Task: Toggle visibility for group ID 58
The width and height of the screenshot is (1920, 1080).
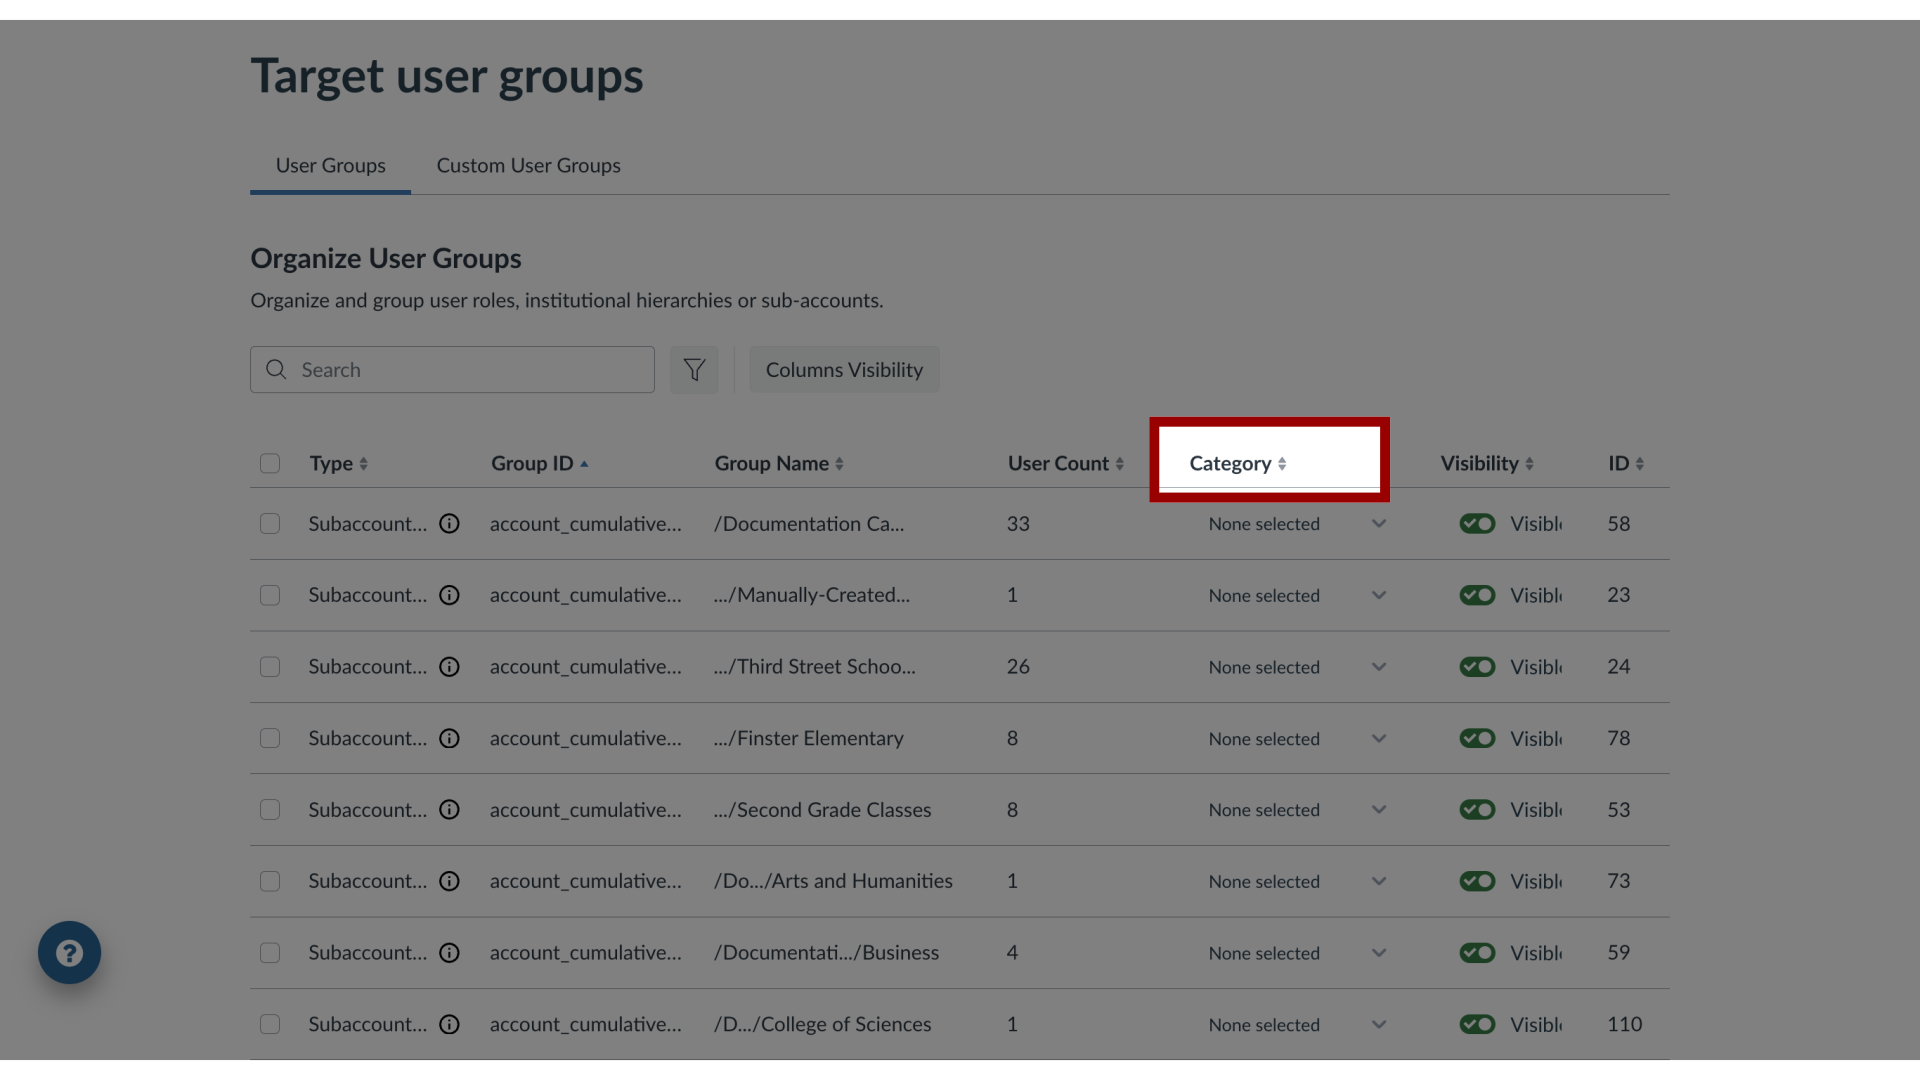Action: tap(1477, 524)
